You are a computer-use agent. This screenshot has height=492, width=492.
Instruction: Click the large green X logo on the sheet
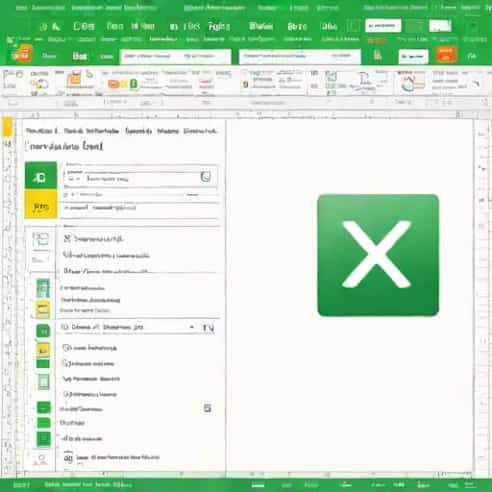click(378, 255)
